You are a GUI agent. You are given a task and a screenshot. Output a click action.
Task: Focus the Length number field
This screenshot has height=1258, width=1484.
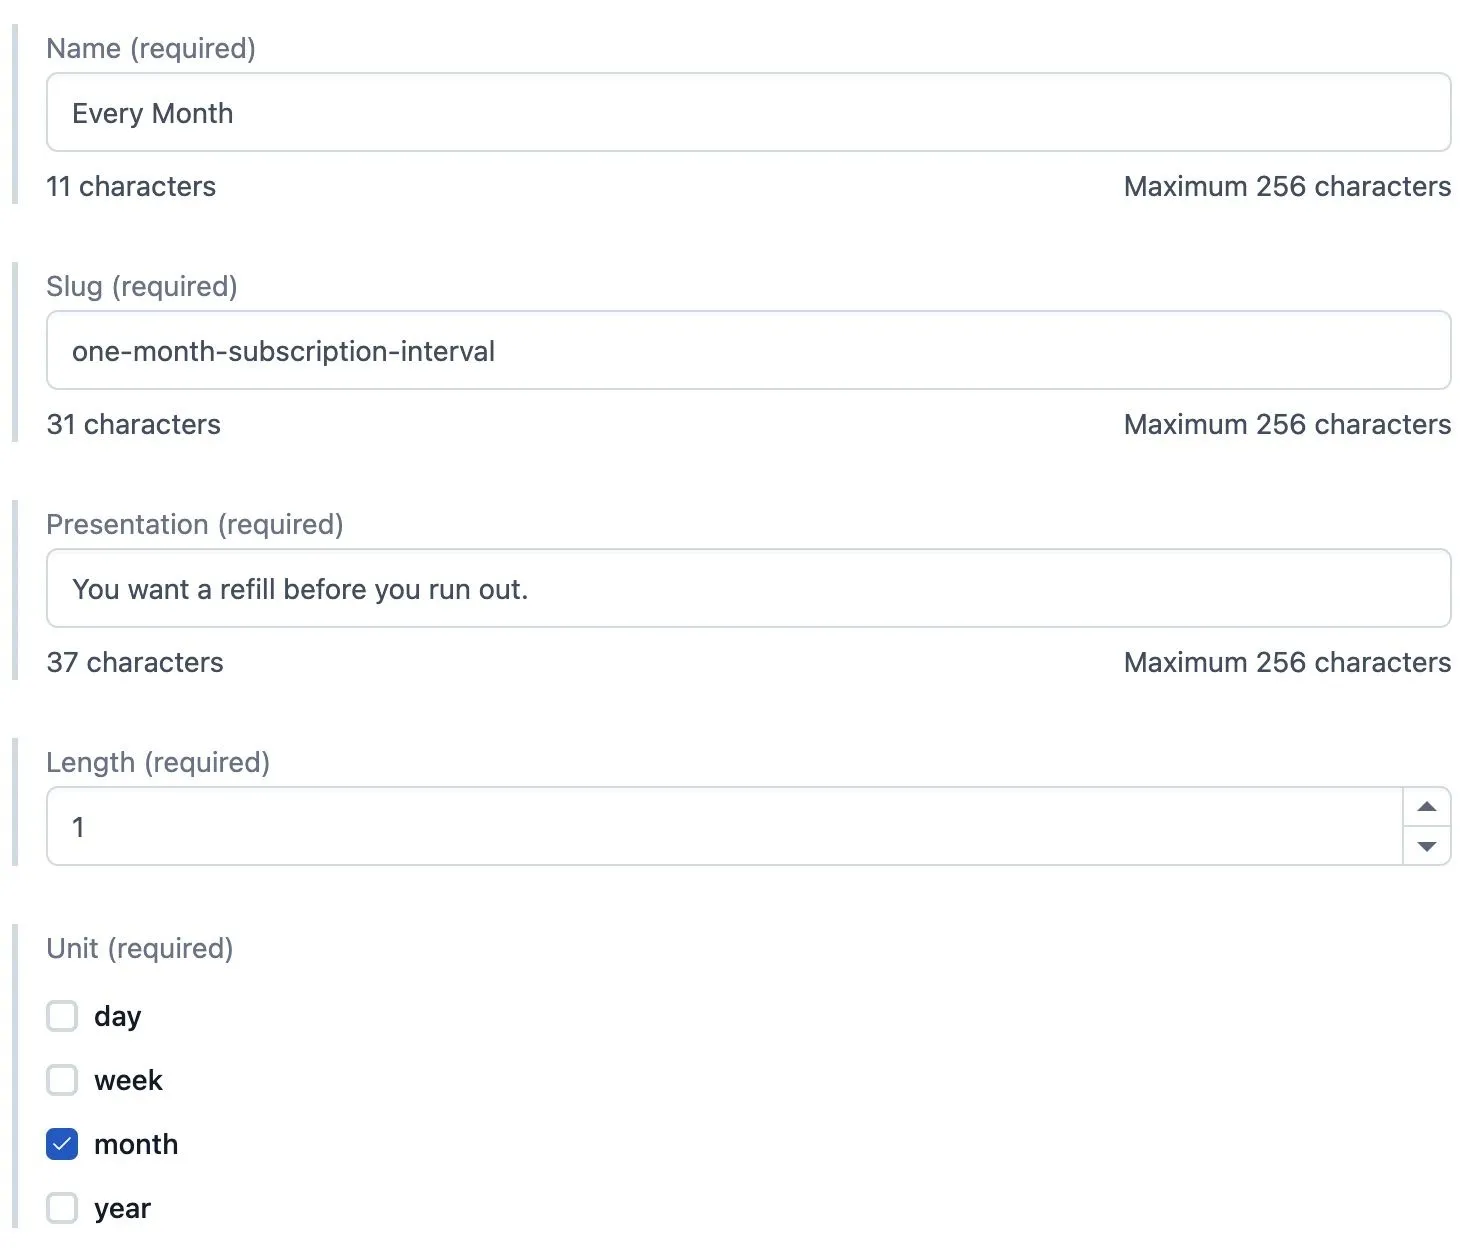pyautogui.click(x=725, y=827)
